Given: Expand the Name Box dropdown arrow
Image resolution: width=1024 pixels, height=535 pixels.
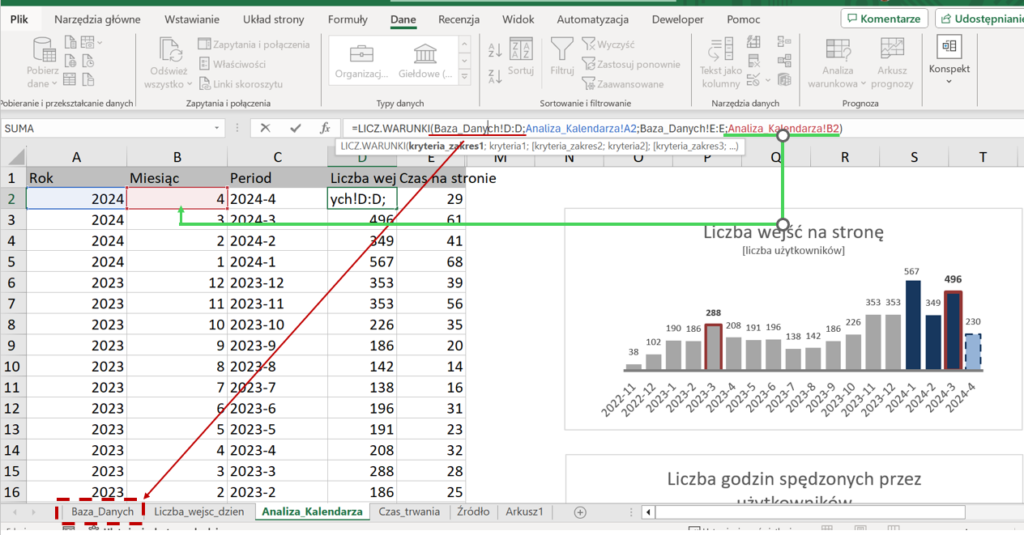Looking at the screenshot, I should tap(217, 128).
